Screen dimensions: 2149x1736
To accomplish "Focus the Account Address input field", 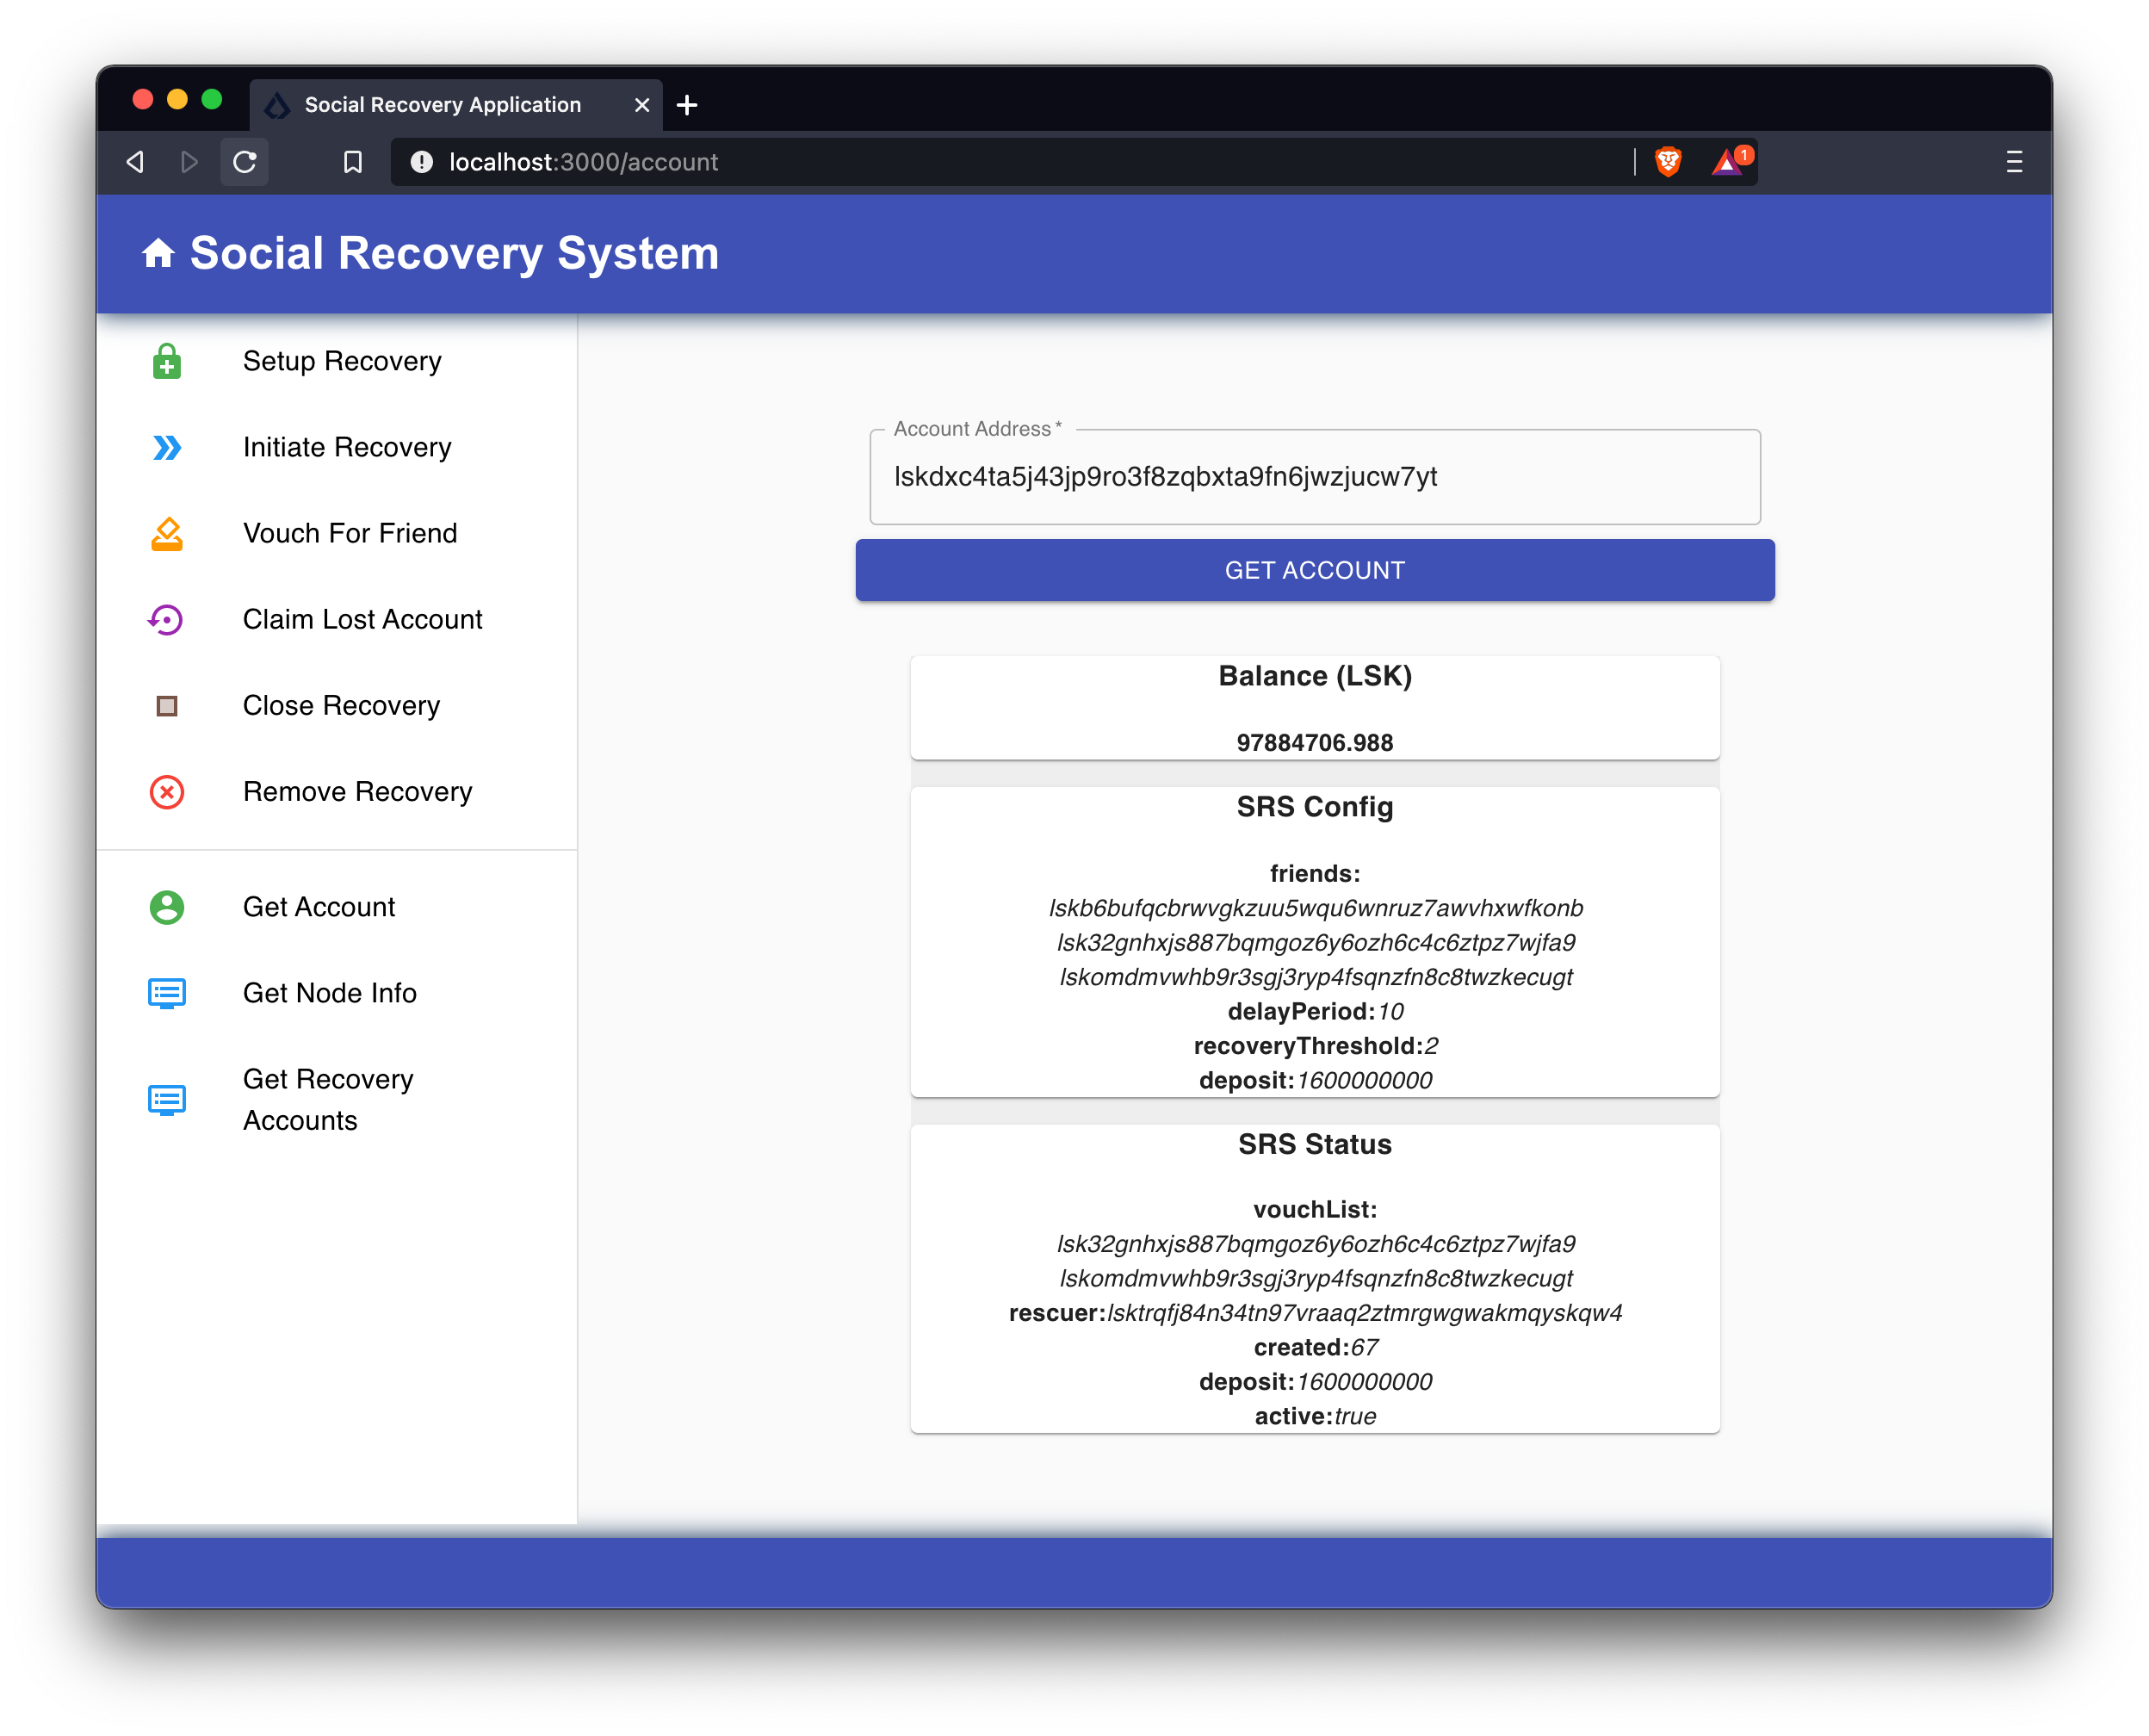I will click(x=1314, y=477).
